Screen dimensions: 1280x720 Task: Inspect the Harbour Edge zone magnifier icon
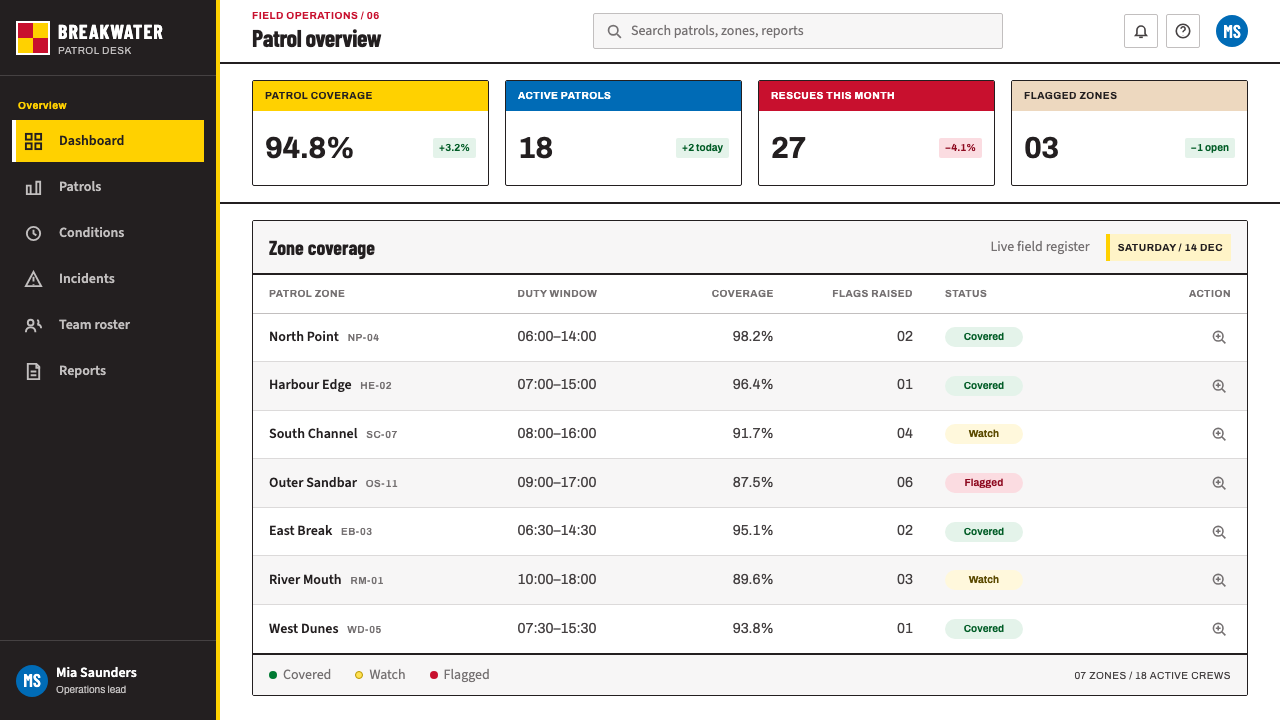tap(1219, 385)
